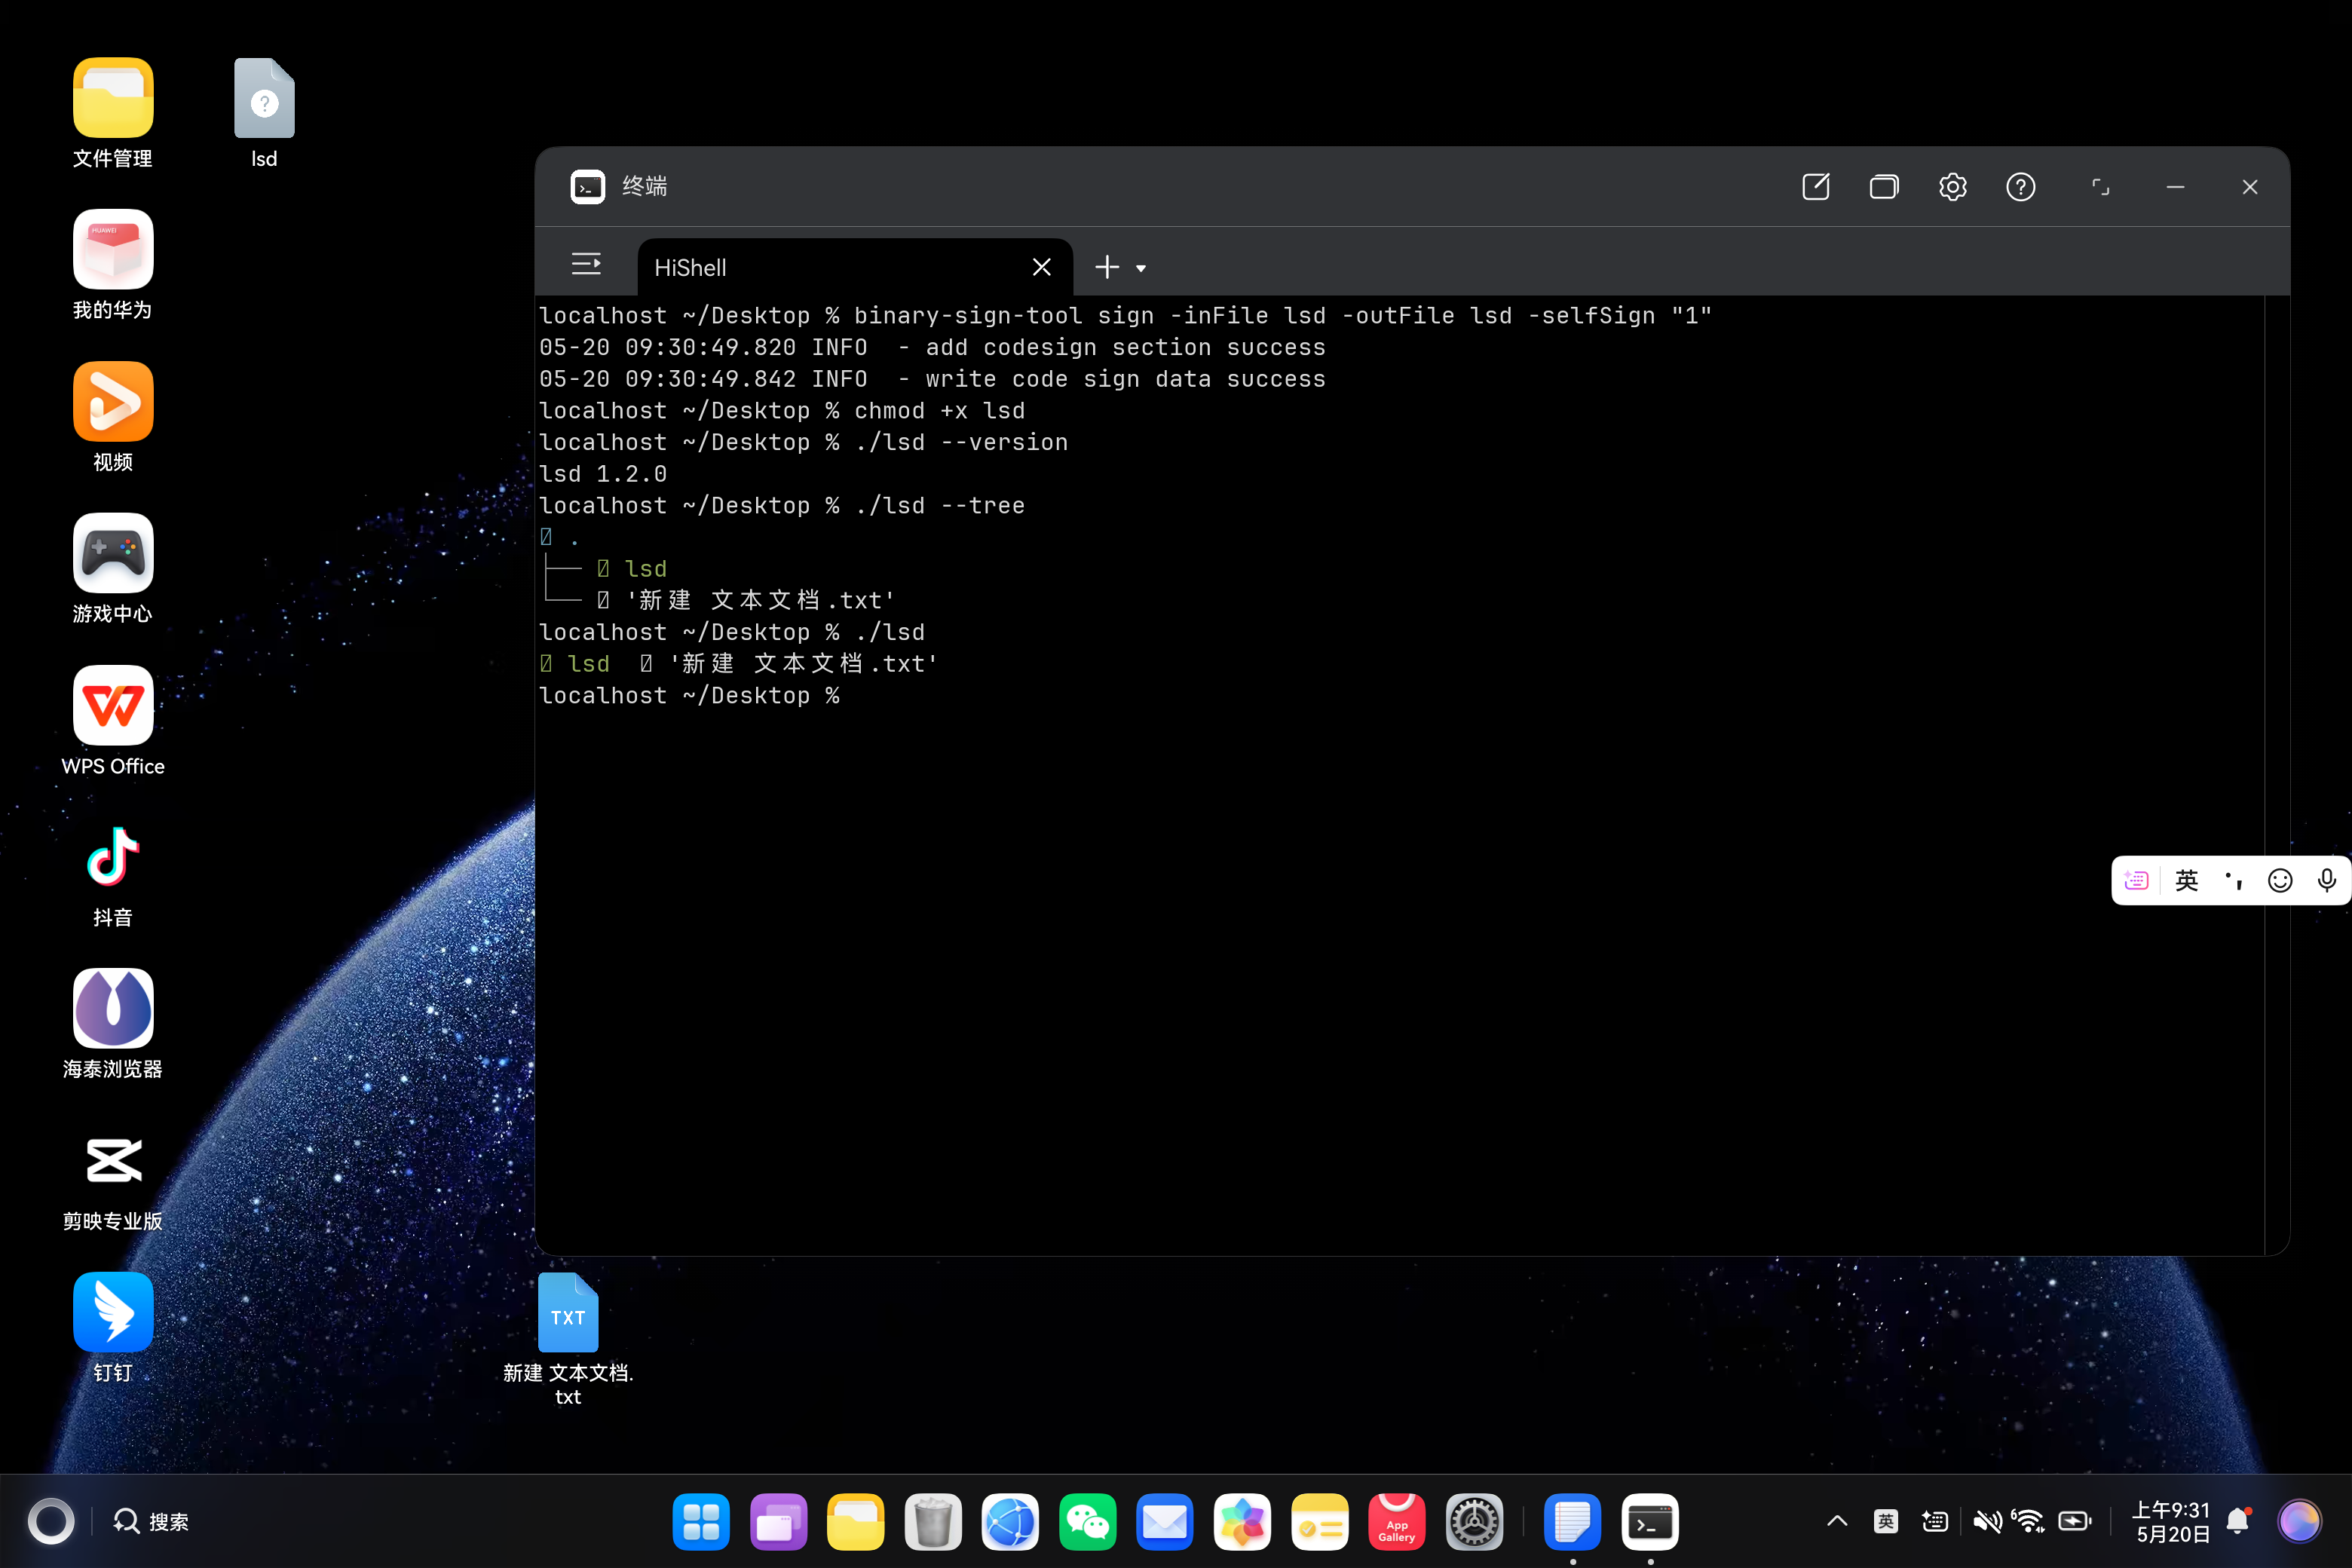This screenshot has height=1568, width=2352.
Task: Open WeChat from the dock
Action: (x=1088, y=1522)
